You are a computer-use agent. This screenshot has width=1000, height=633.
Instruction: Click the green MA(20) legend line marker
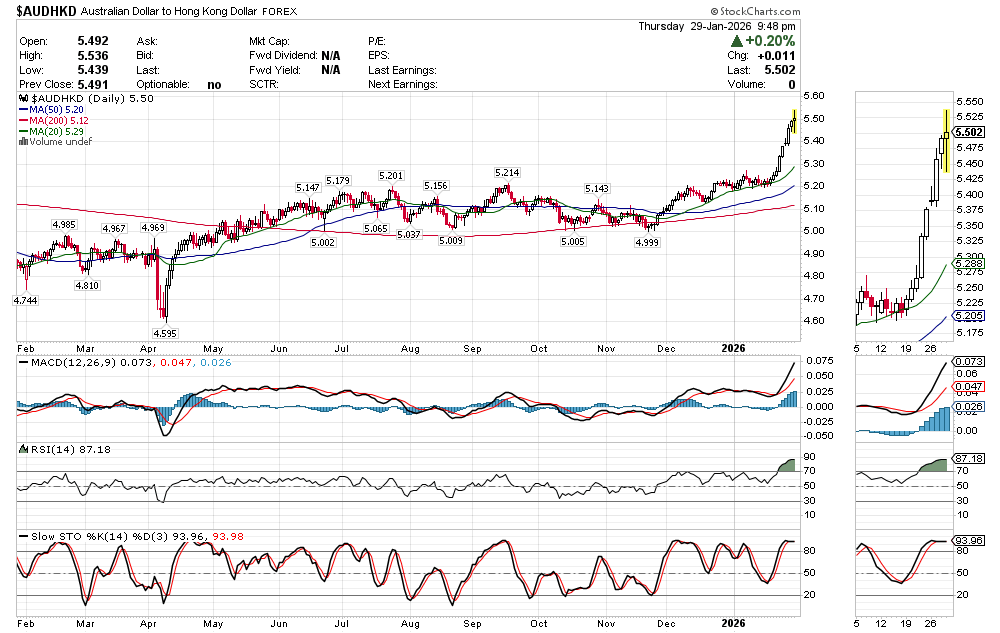23,132
